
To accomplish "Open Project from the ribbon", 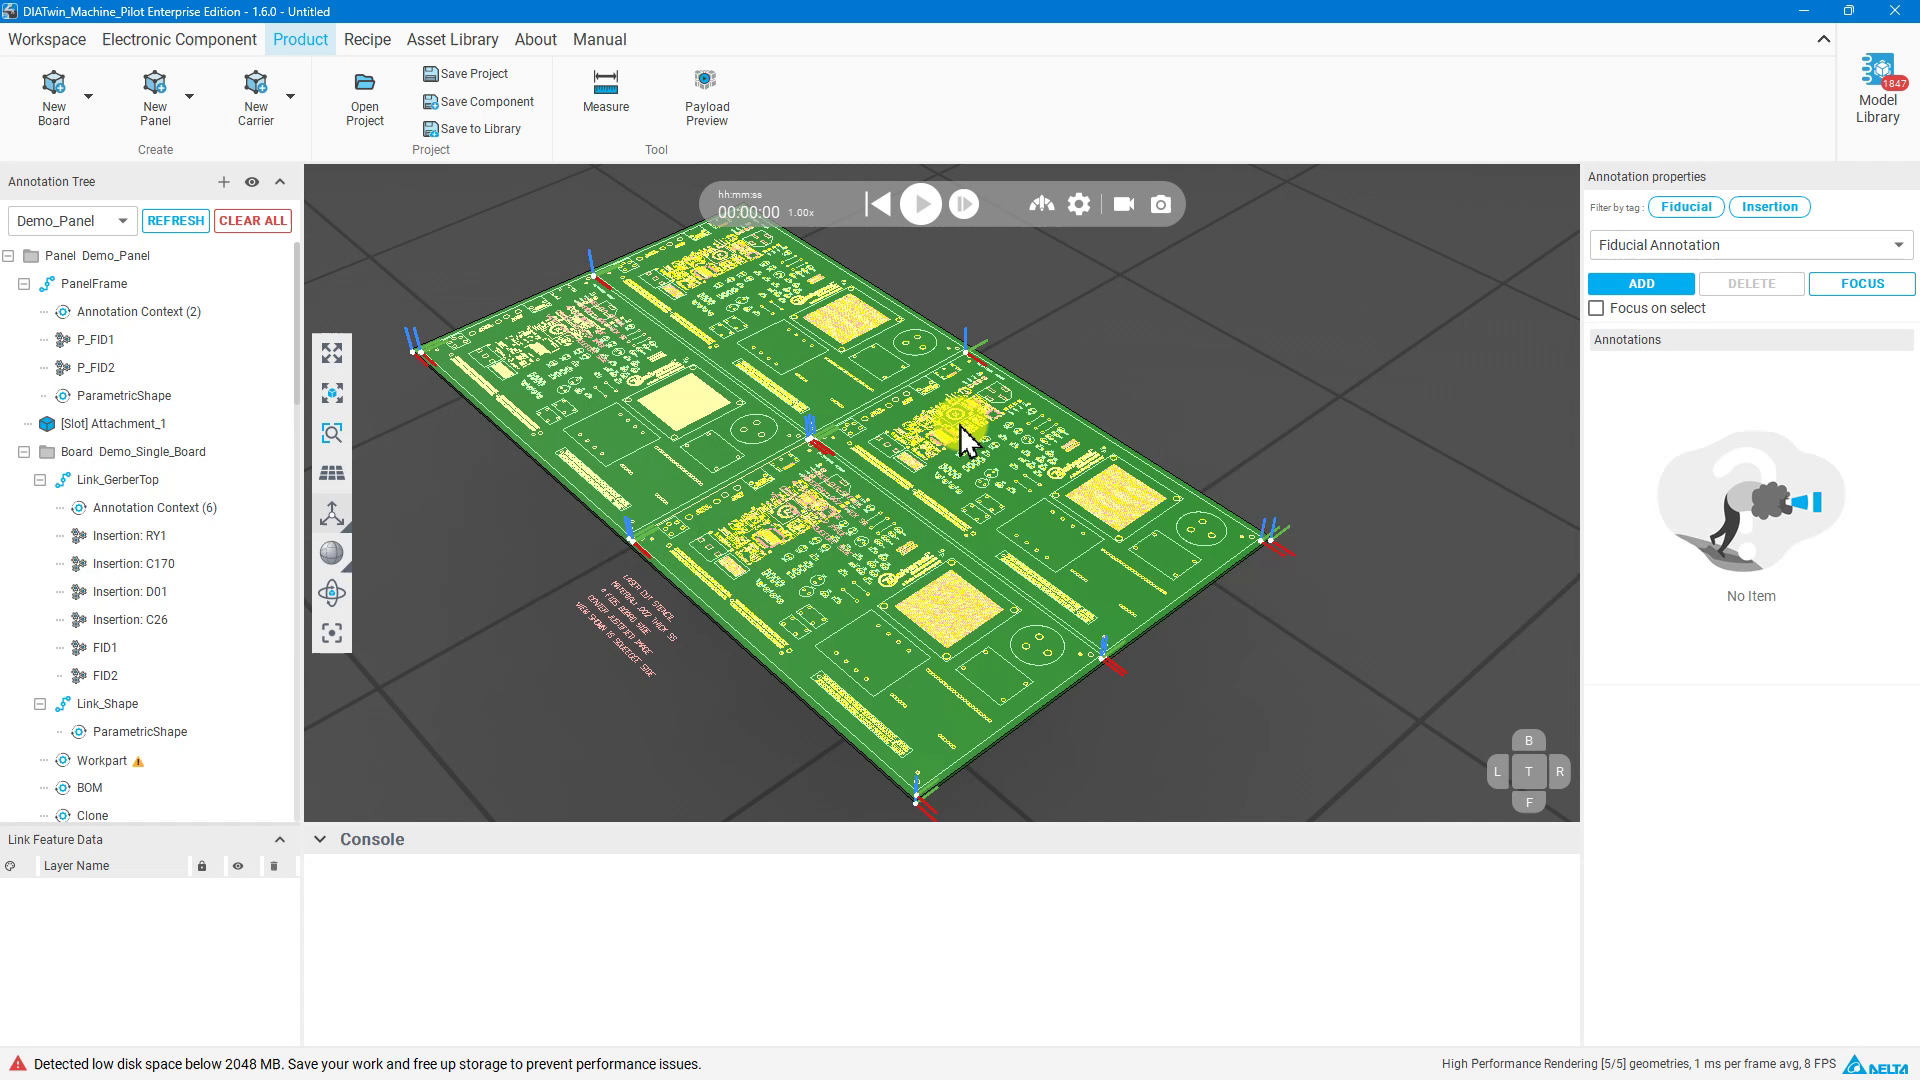I will coord(365,98).
